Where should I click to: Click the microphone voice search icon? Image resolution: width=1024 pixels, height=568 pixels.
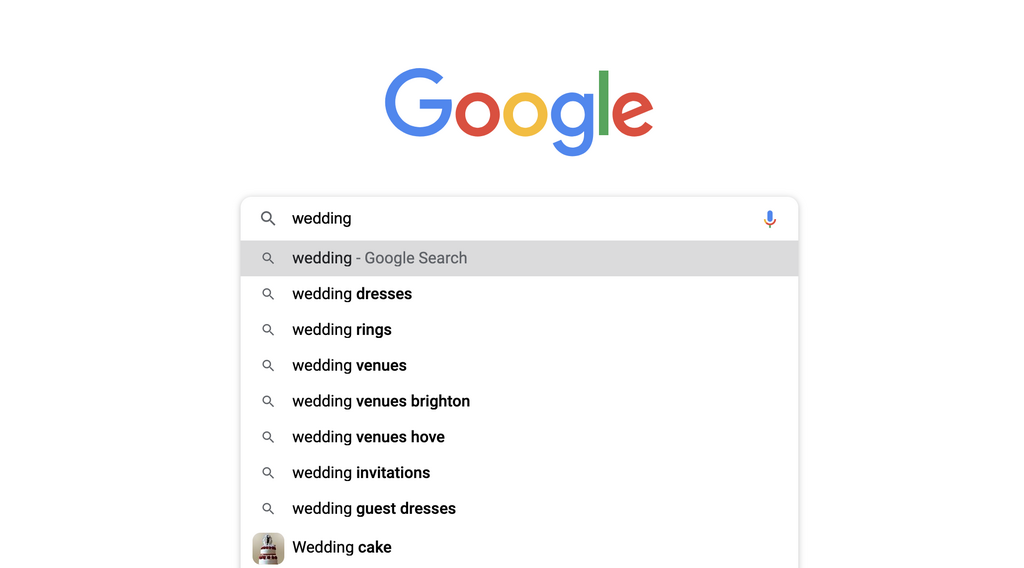(x=769, y=219)
